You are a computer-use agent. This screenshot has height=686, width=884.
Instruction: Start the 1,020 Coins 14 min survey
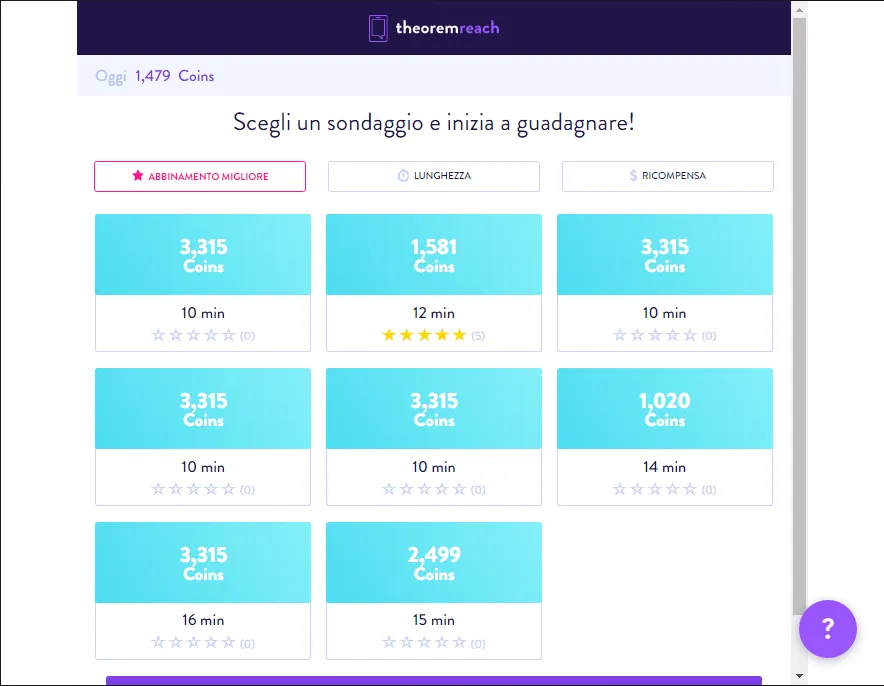click(x=665, y=436)
